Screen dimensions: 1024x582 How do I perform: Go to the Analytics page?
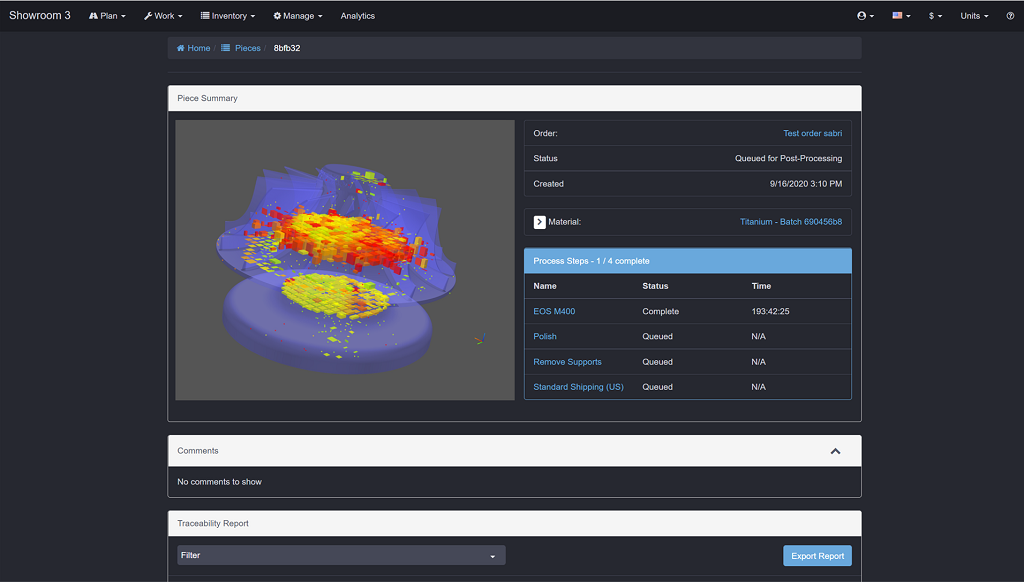coord(357,16)
